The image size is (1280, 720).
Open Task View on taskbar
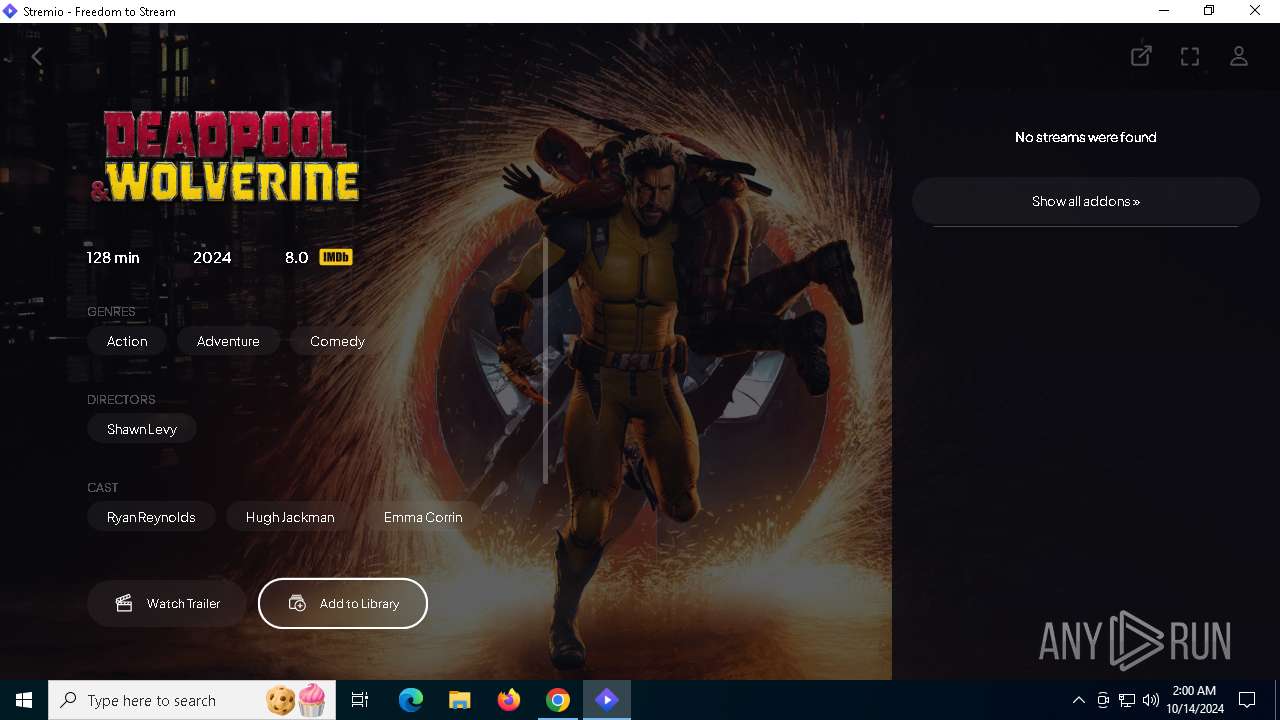click(x=360, y=700)
